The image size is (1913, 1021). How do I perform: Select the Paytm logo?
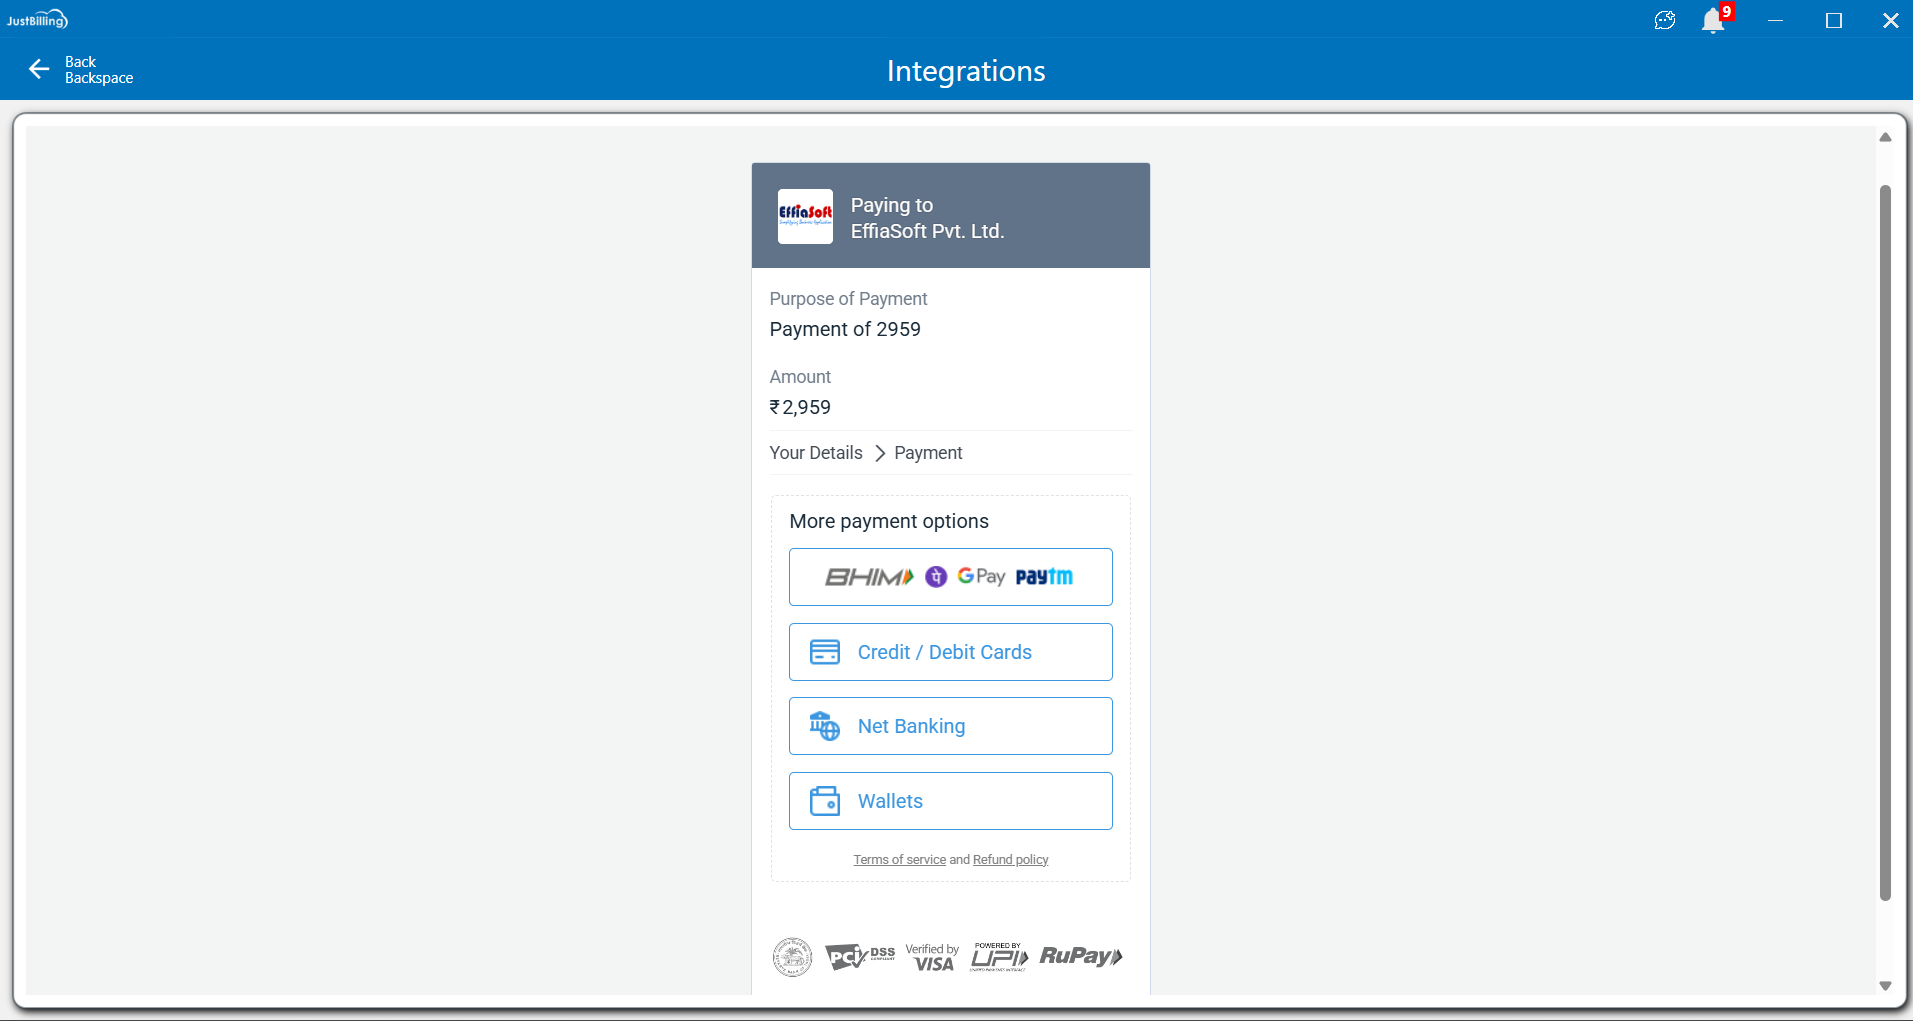pos(1044,577)
